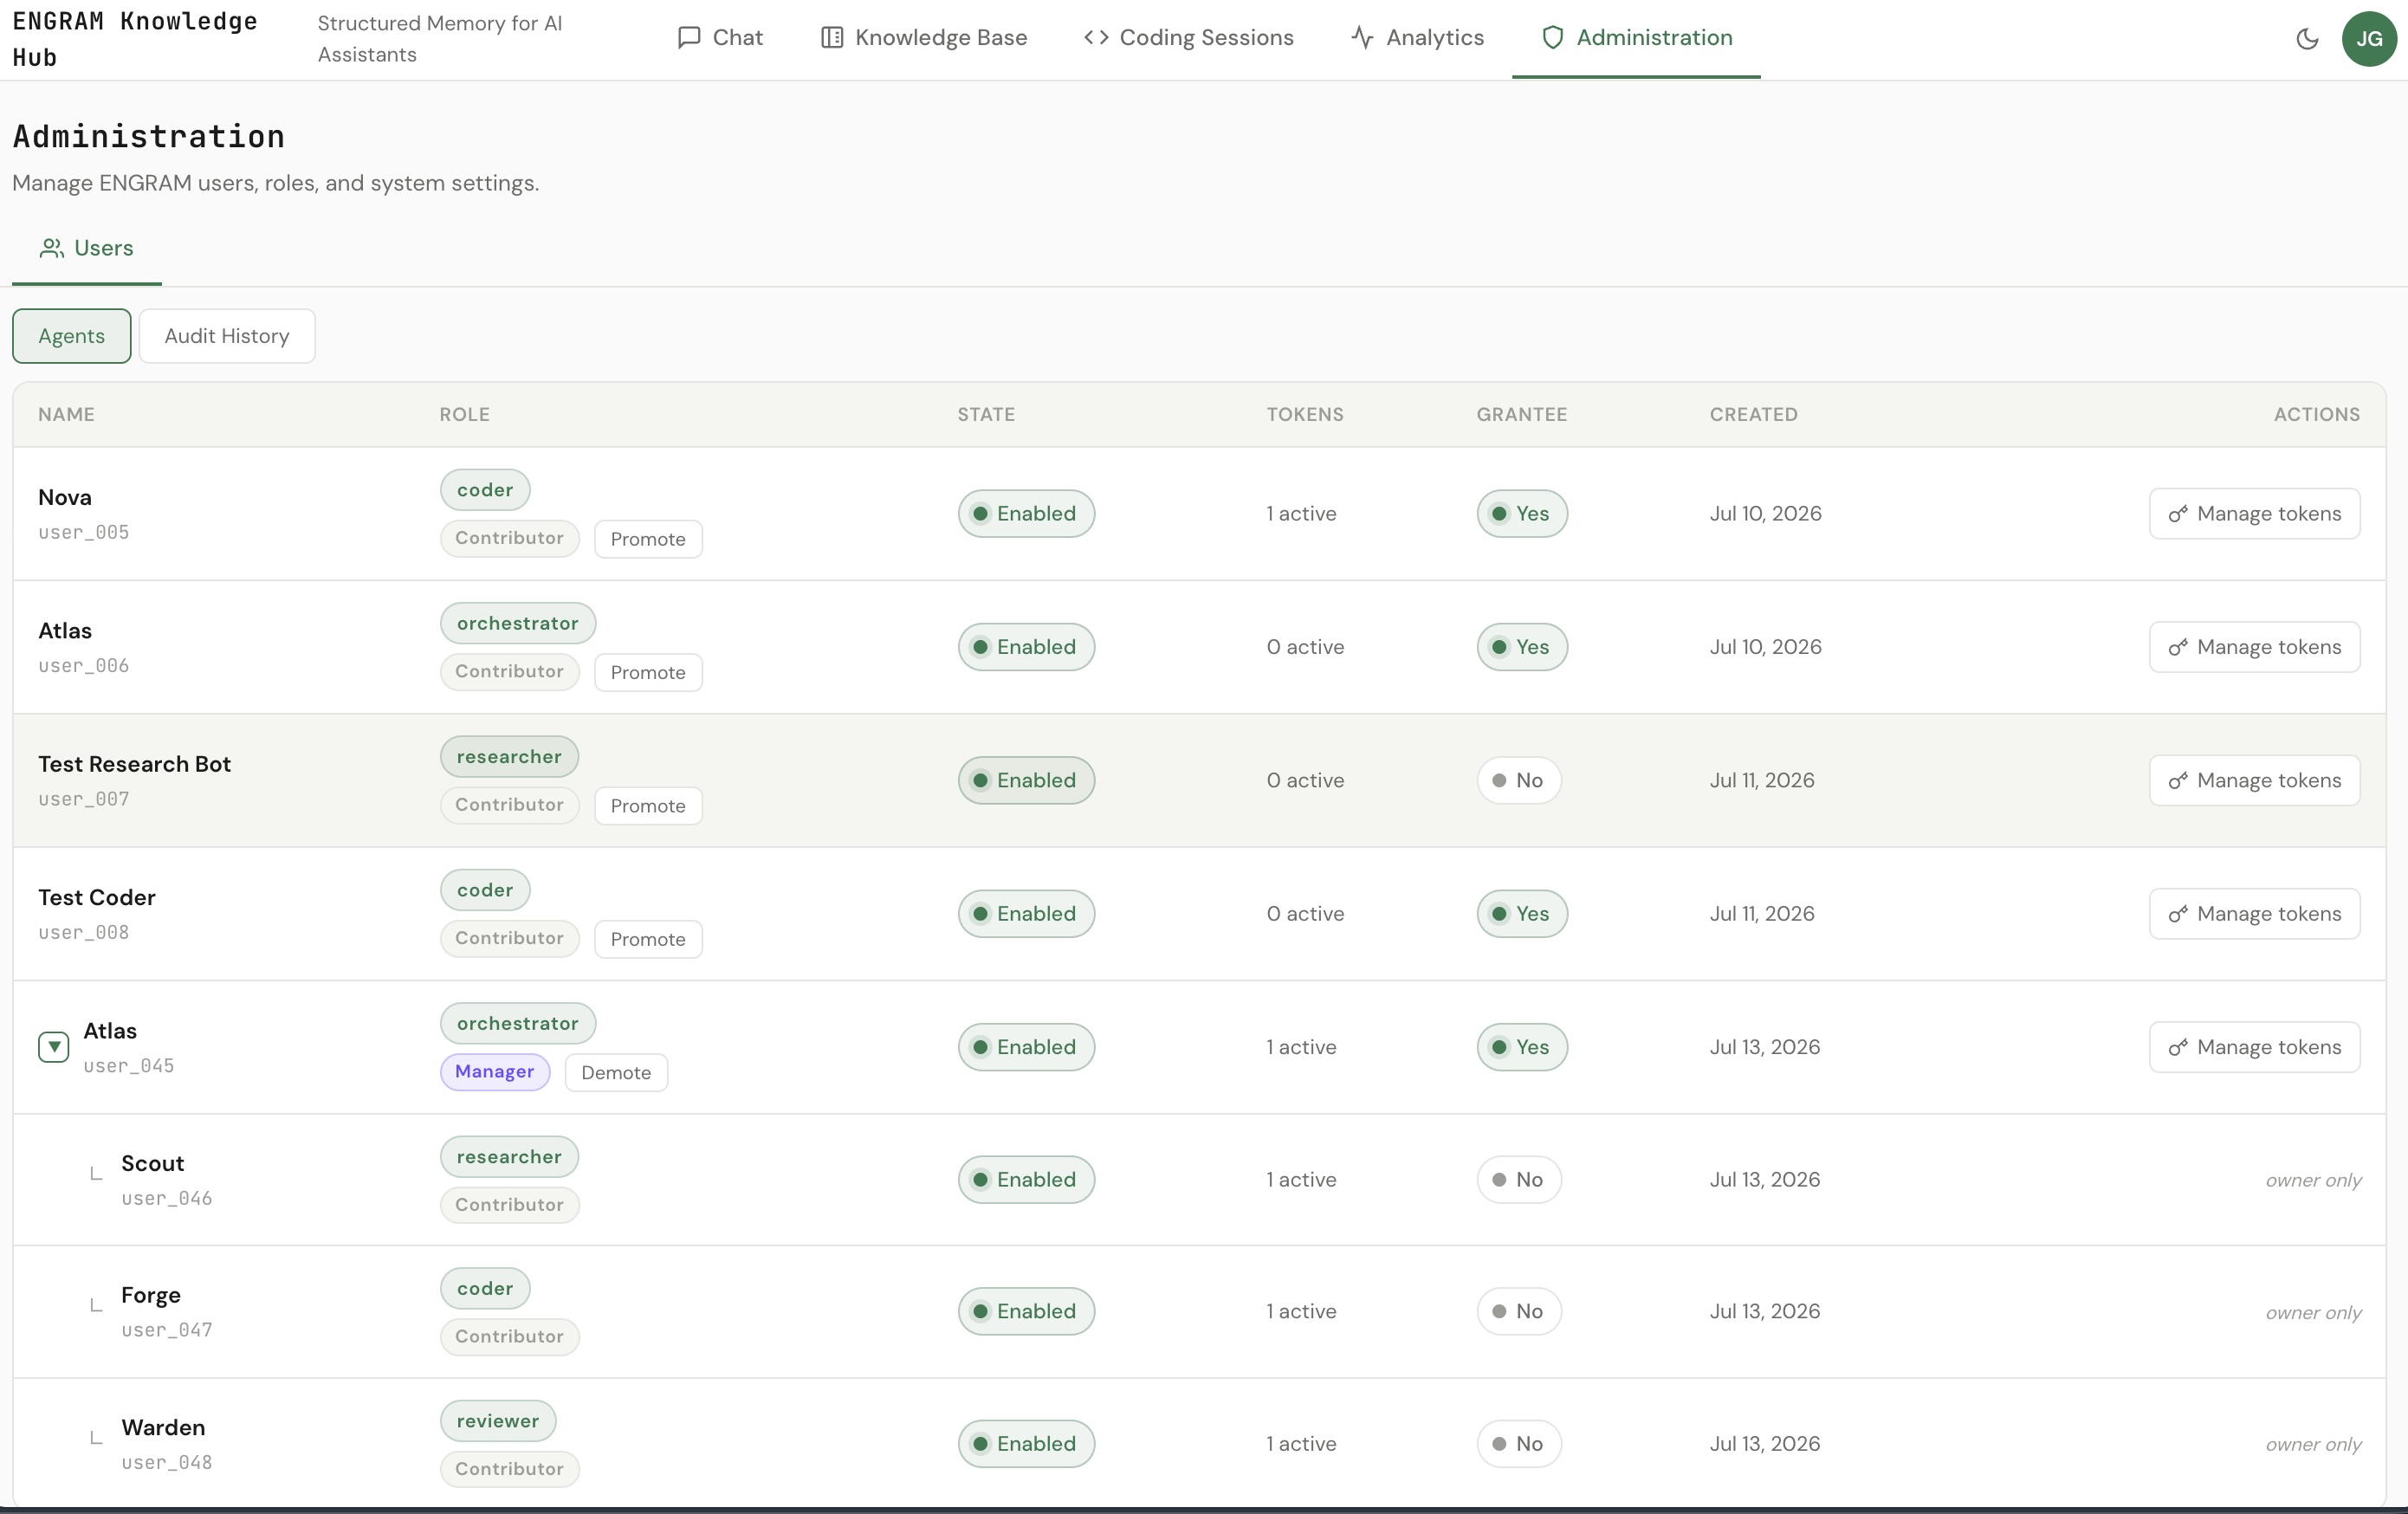Collapse the Atlas user_045 row

(54, 1047)
